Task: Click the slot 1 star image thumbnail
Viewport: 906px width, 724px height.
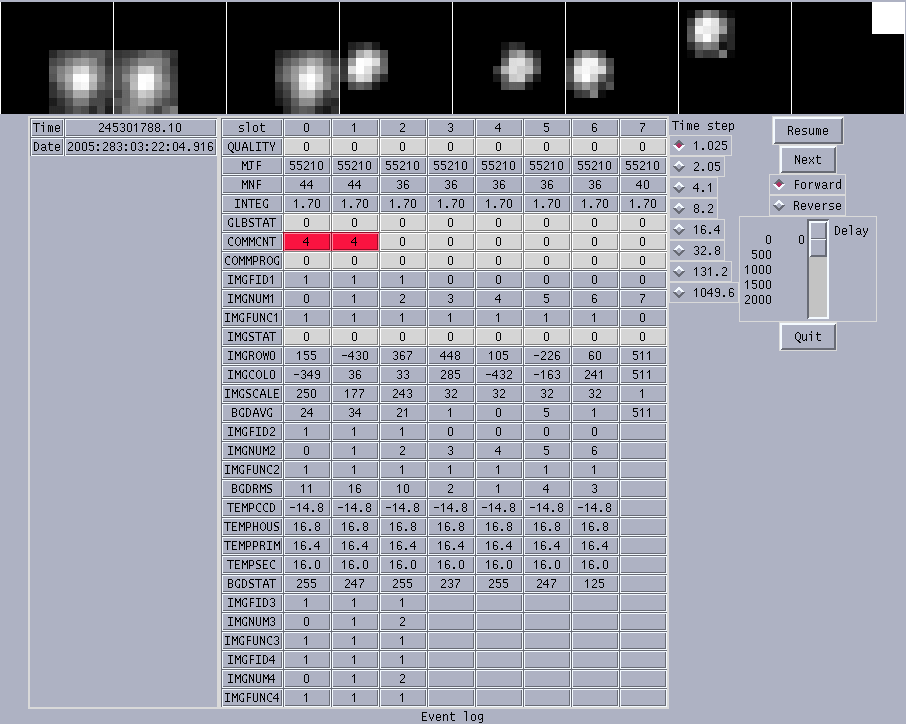Action: [x=170, y=58]
